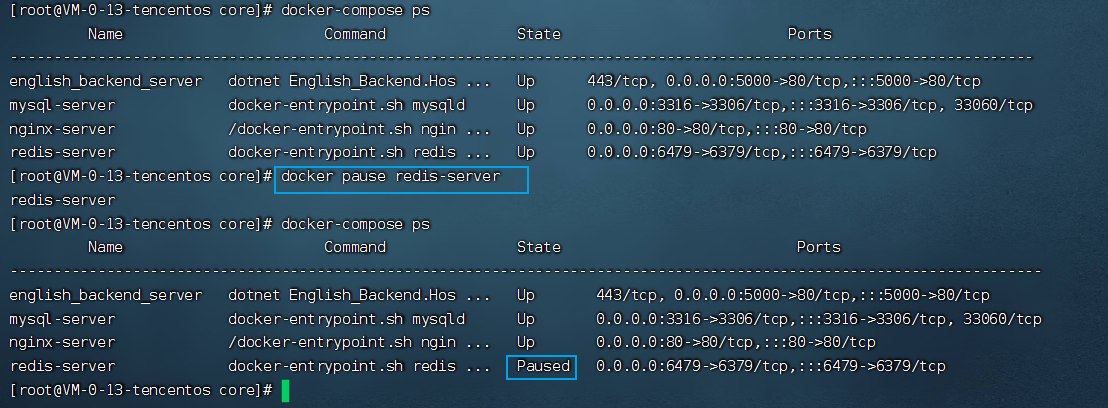Click the "Up" state of nginx-server in the second table
The height and width of the screenshot is (408, 1108).
click(x=526, y=343)
